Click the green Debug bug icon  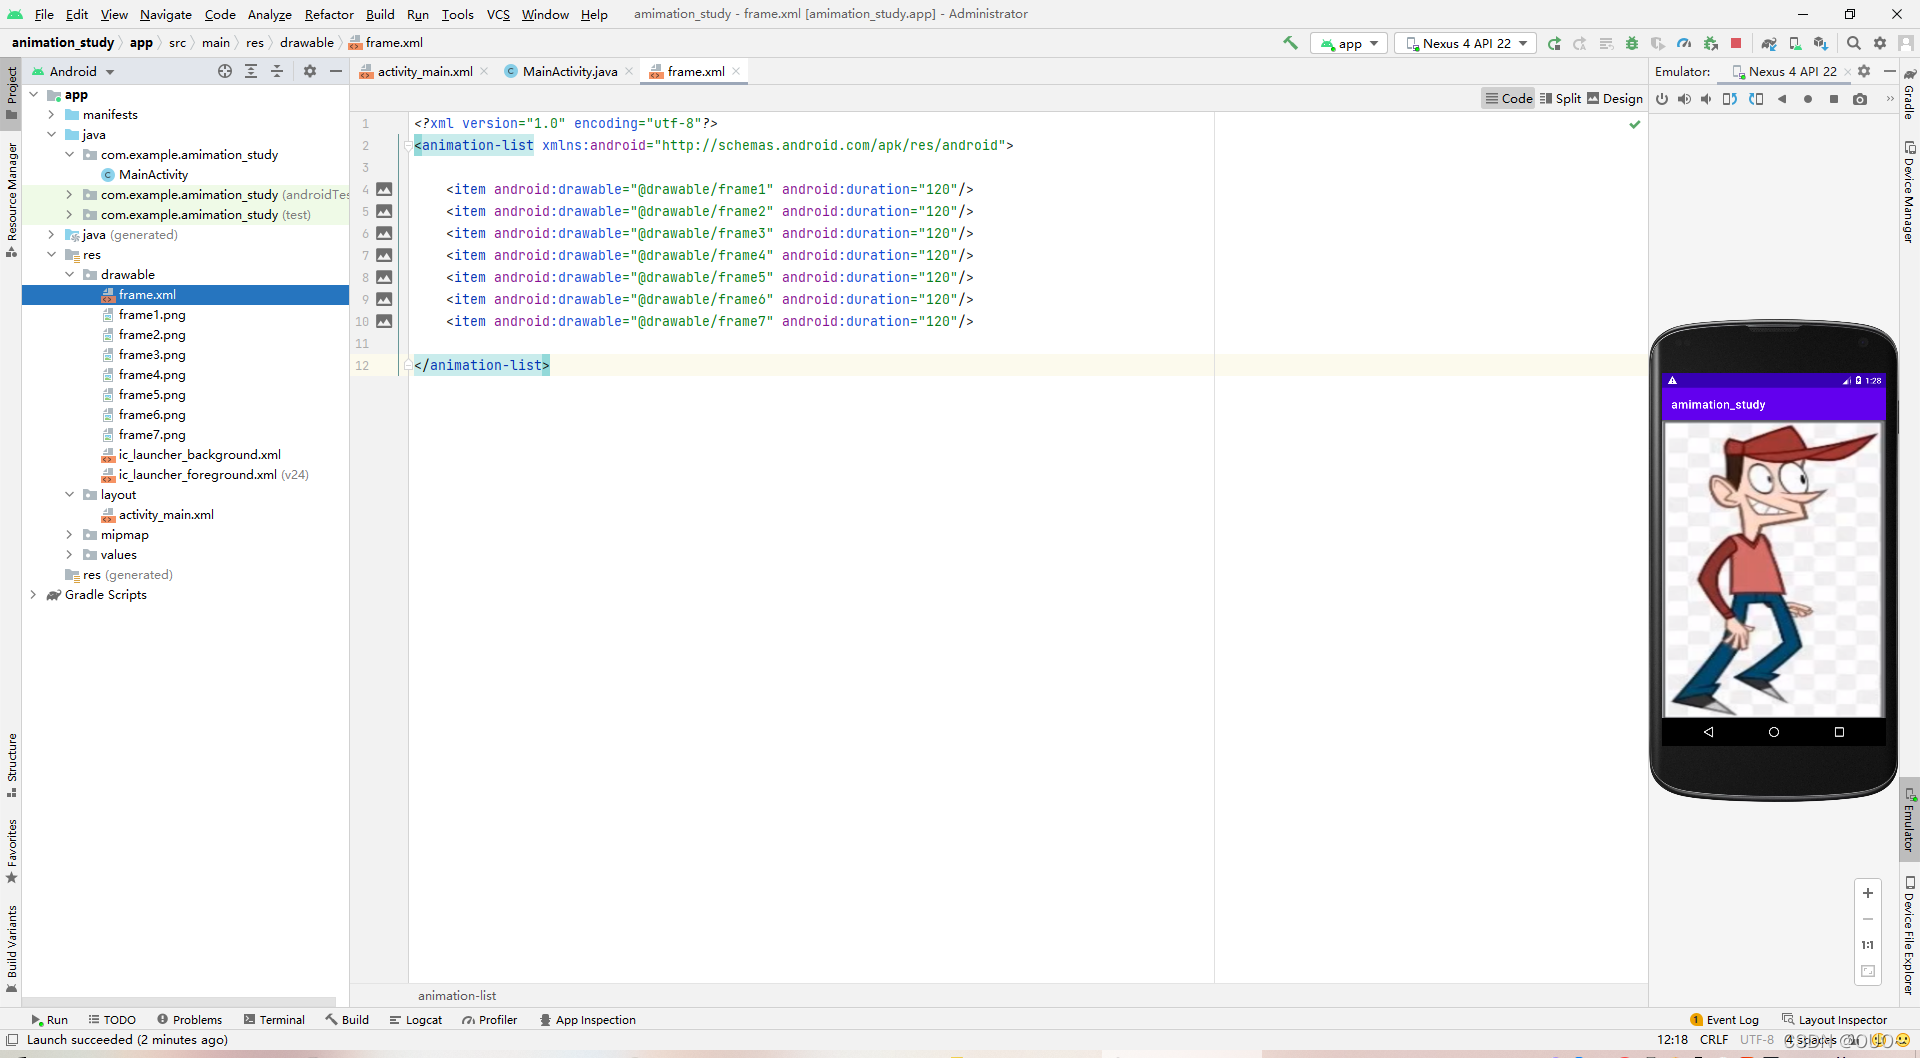coord(1632,43)
